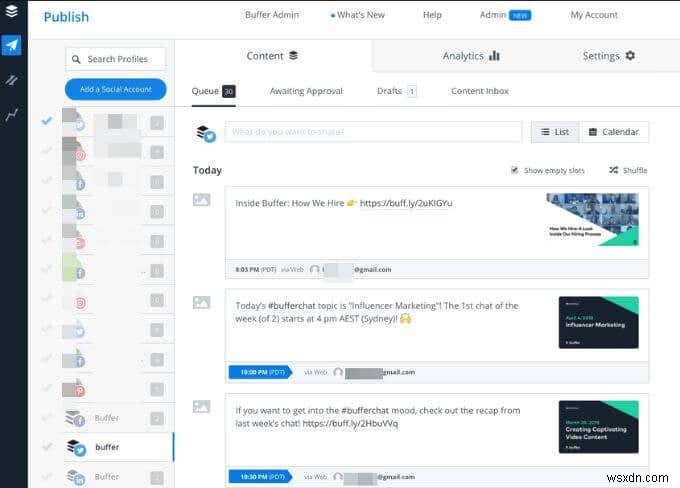Open the How We Hire post thumbnail
The height and width of the screenshot is (488, 680).
592,220
